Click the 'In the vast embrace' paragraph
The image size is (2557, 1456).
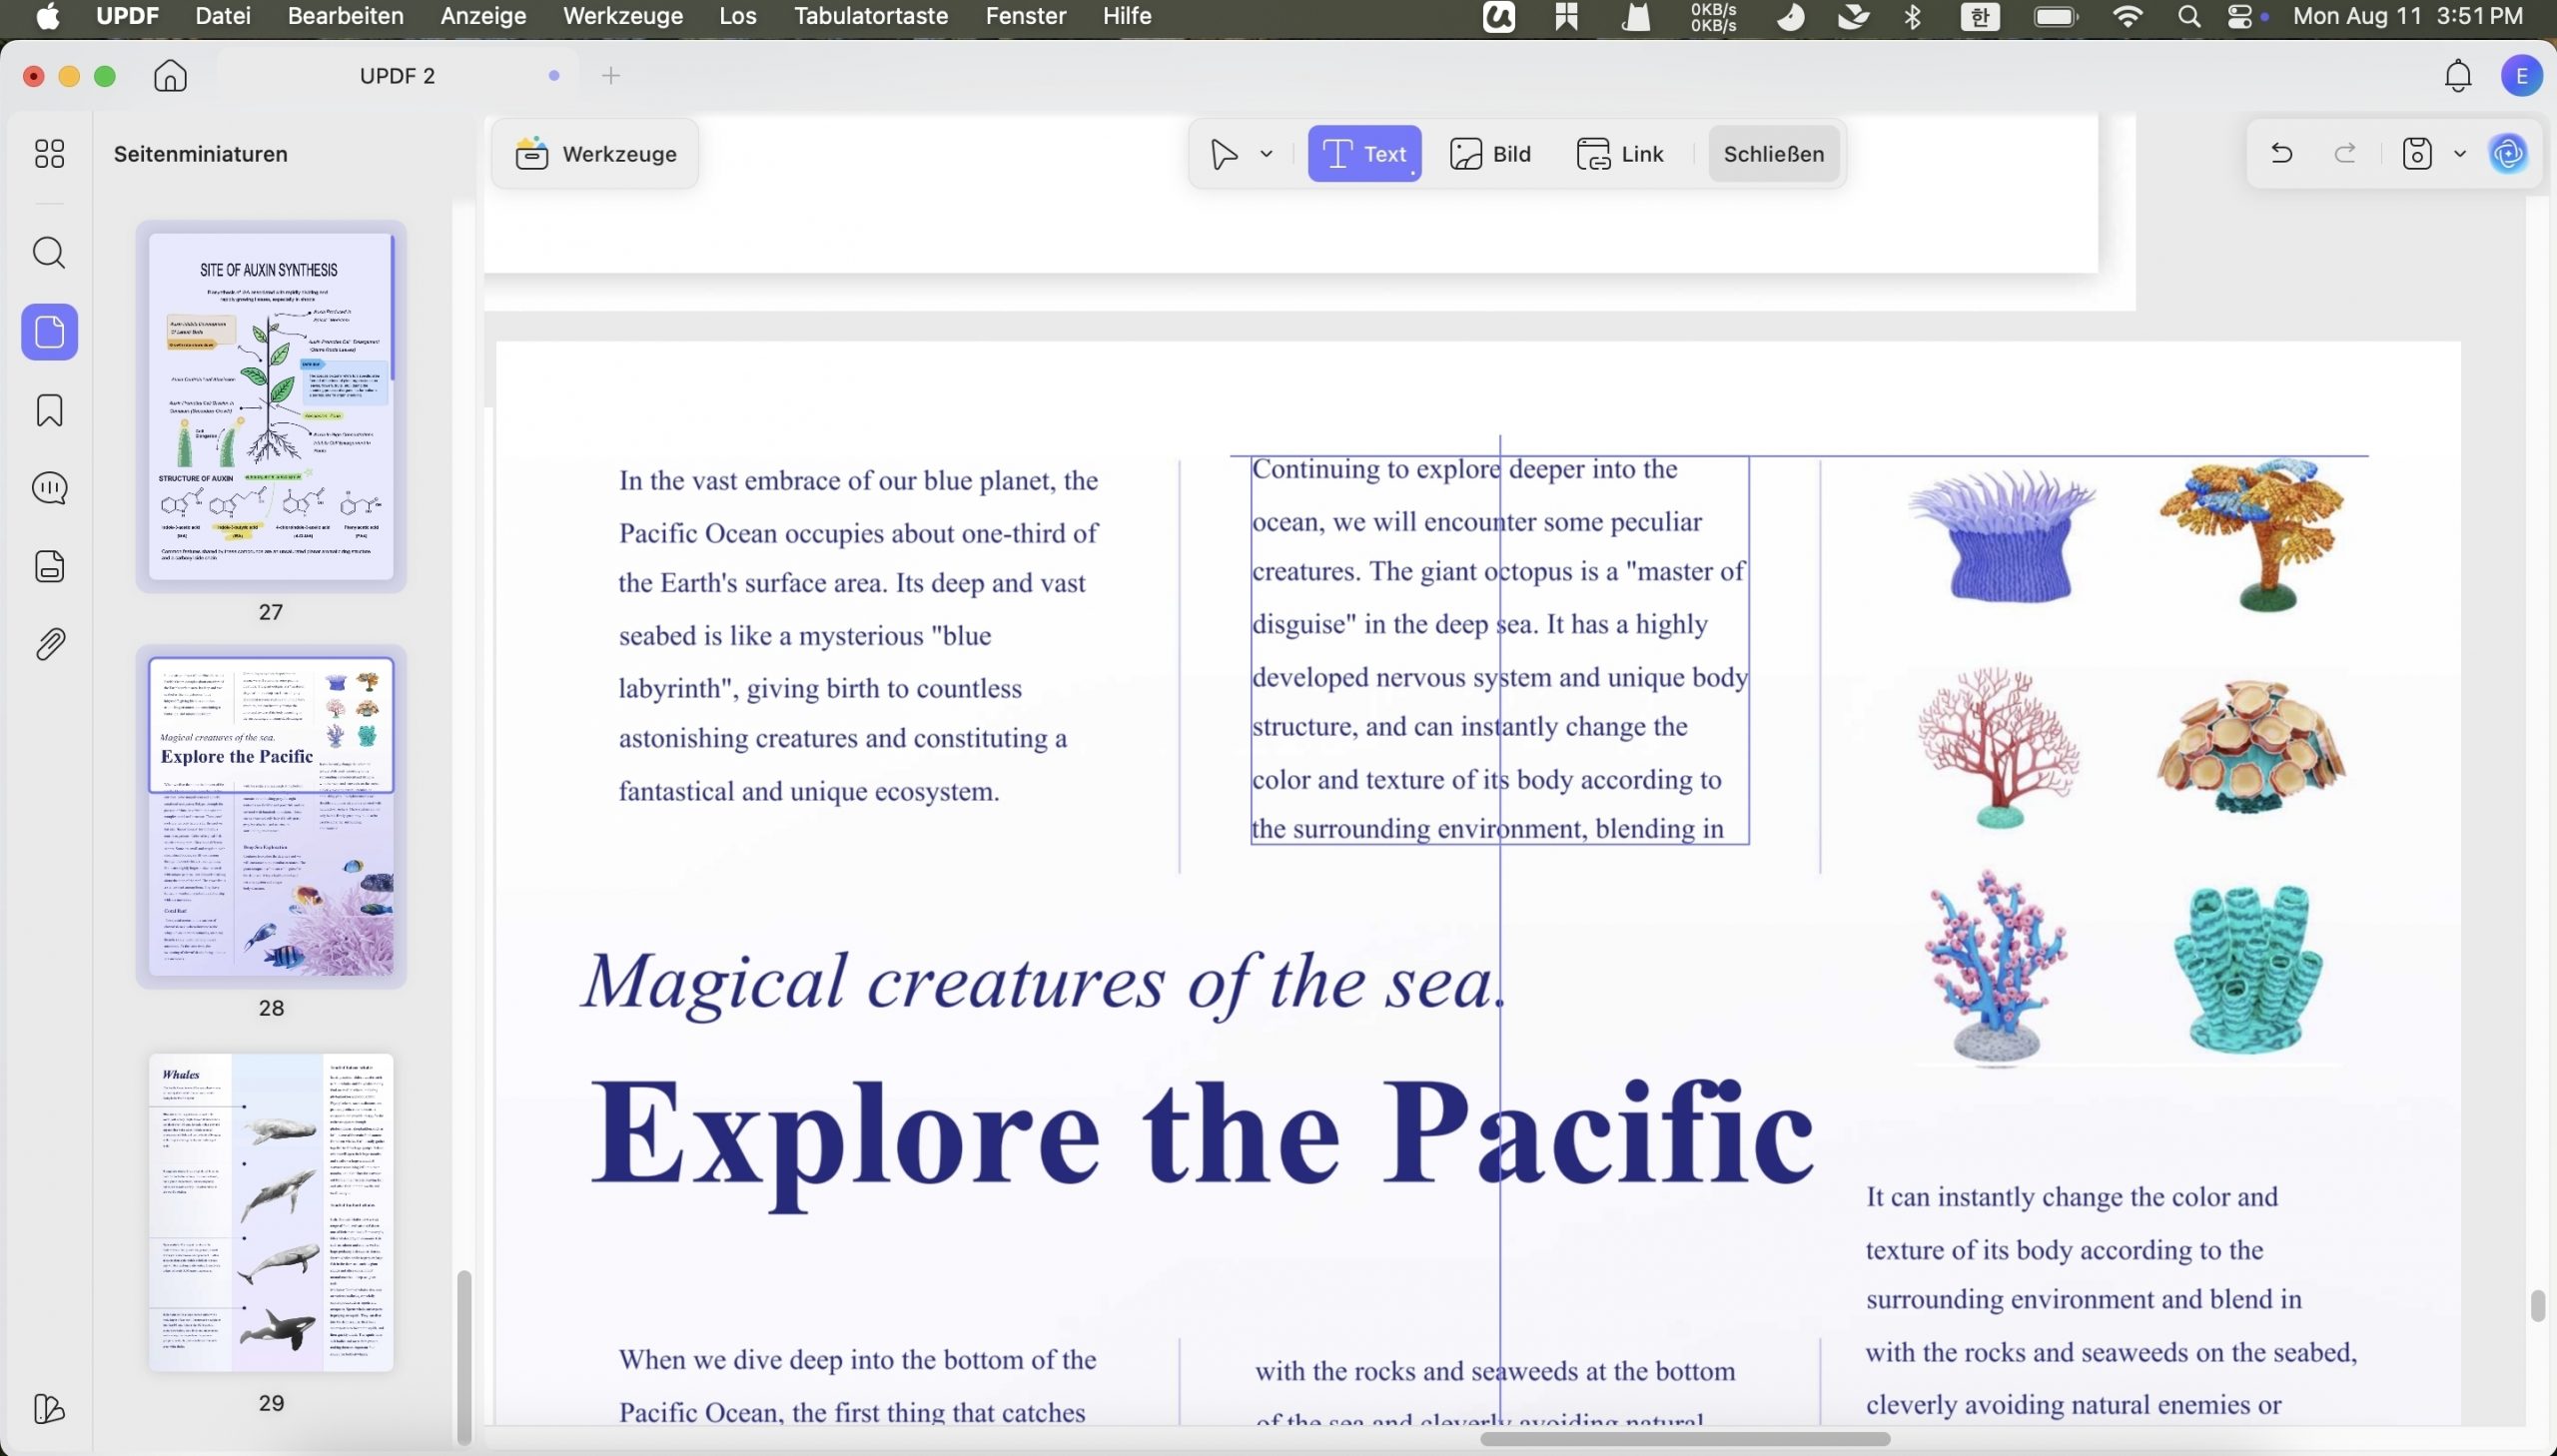point(858,636)
